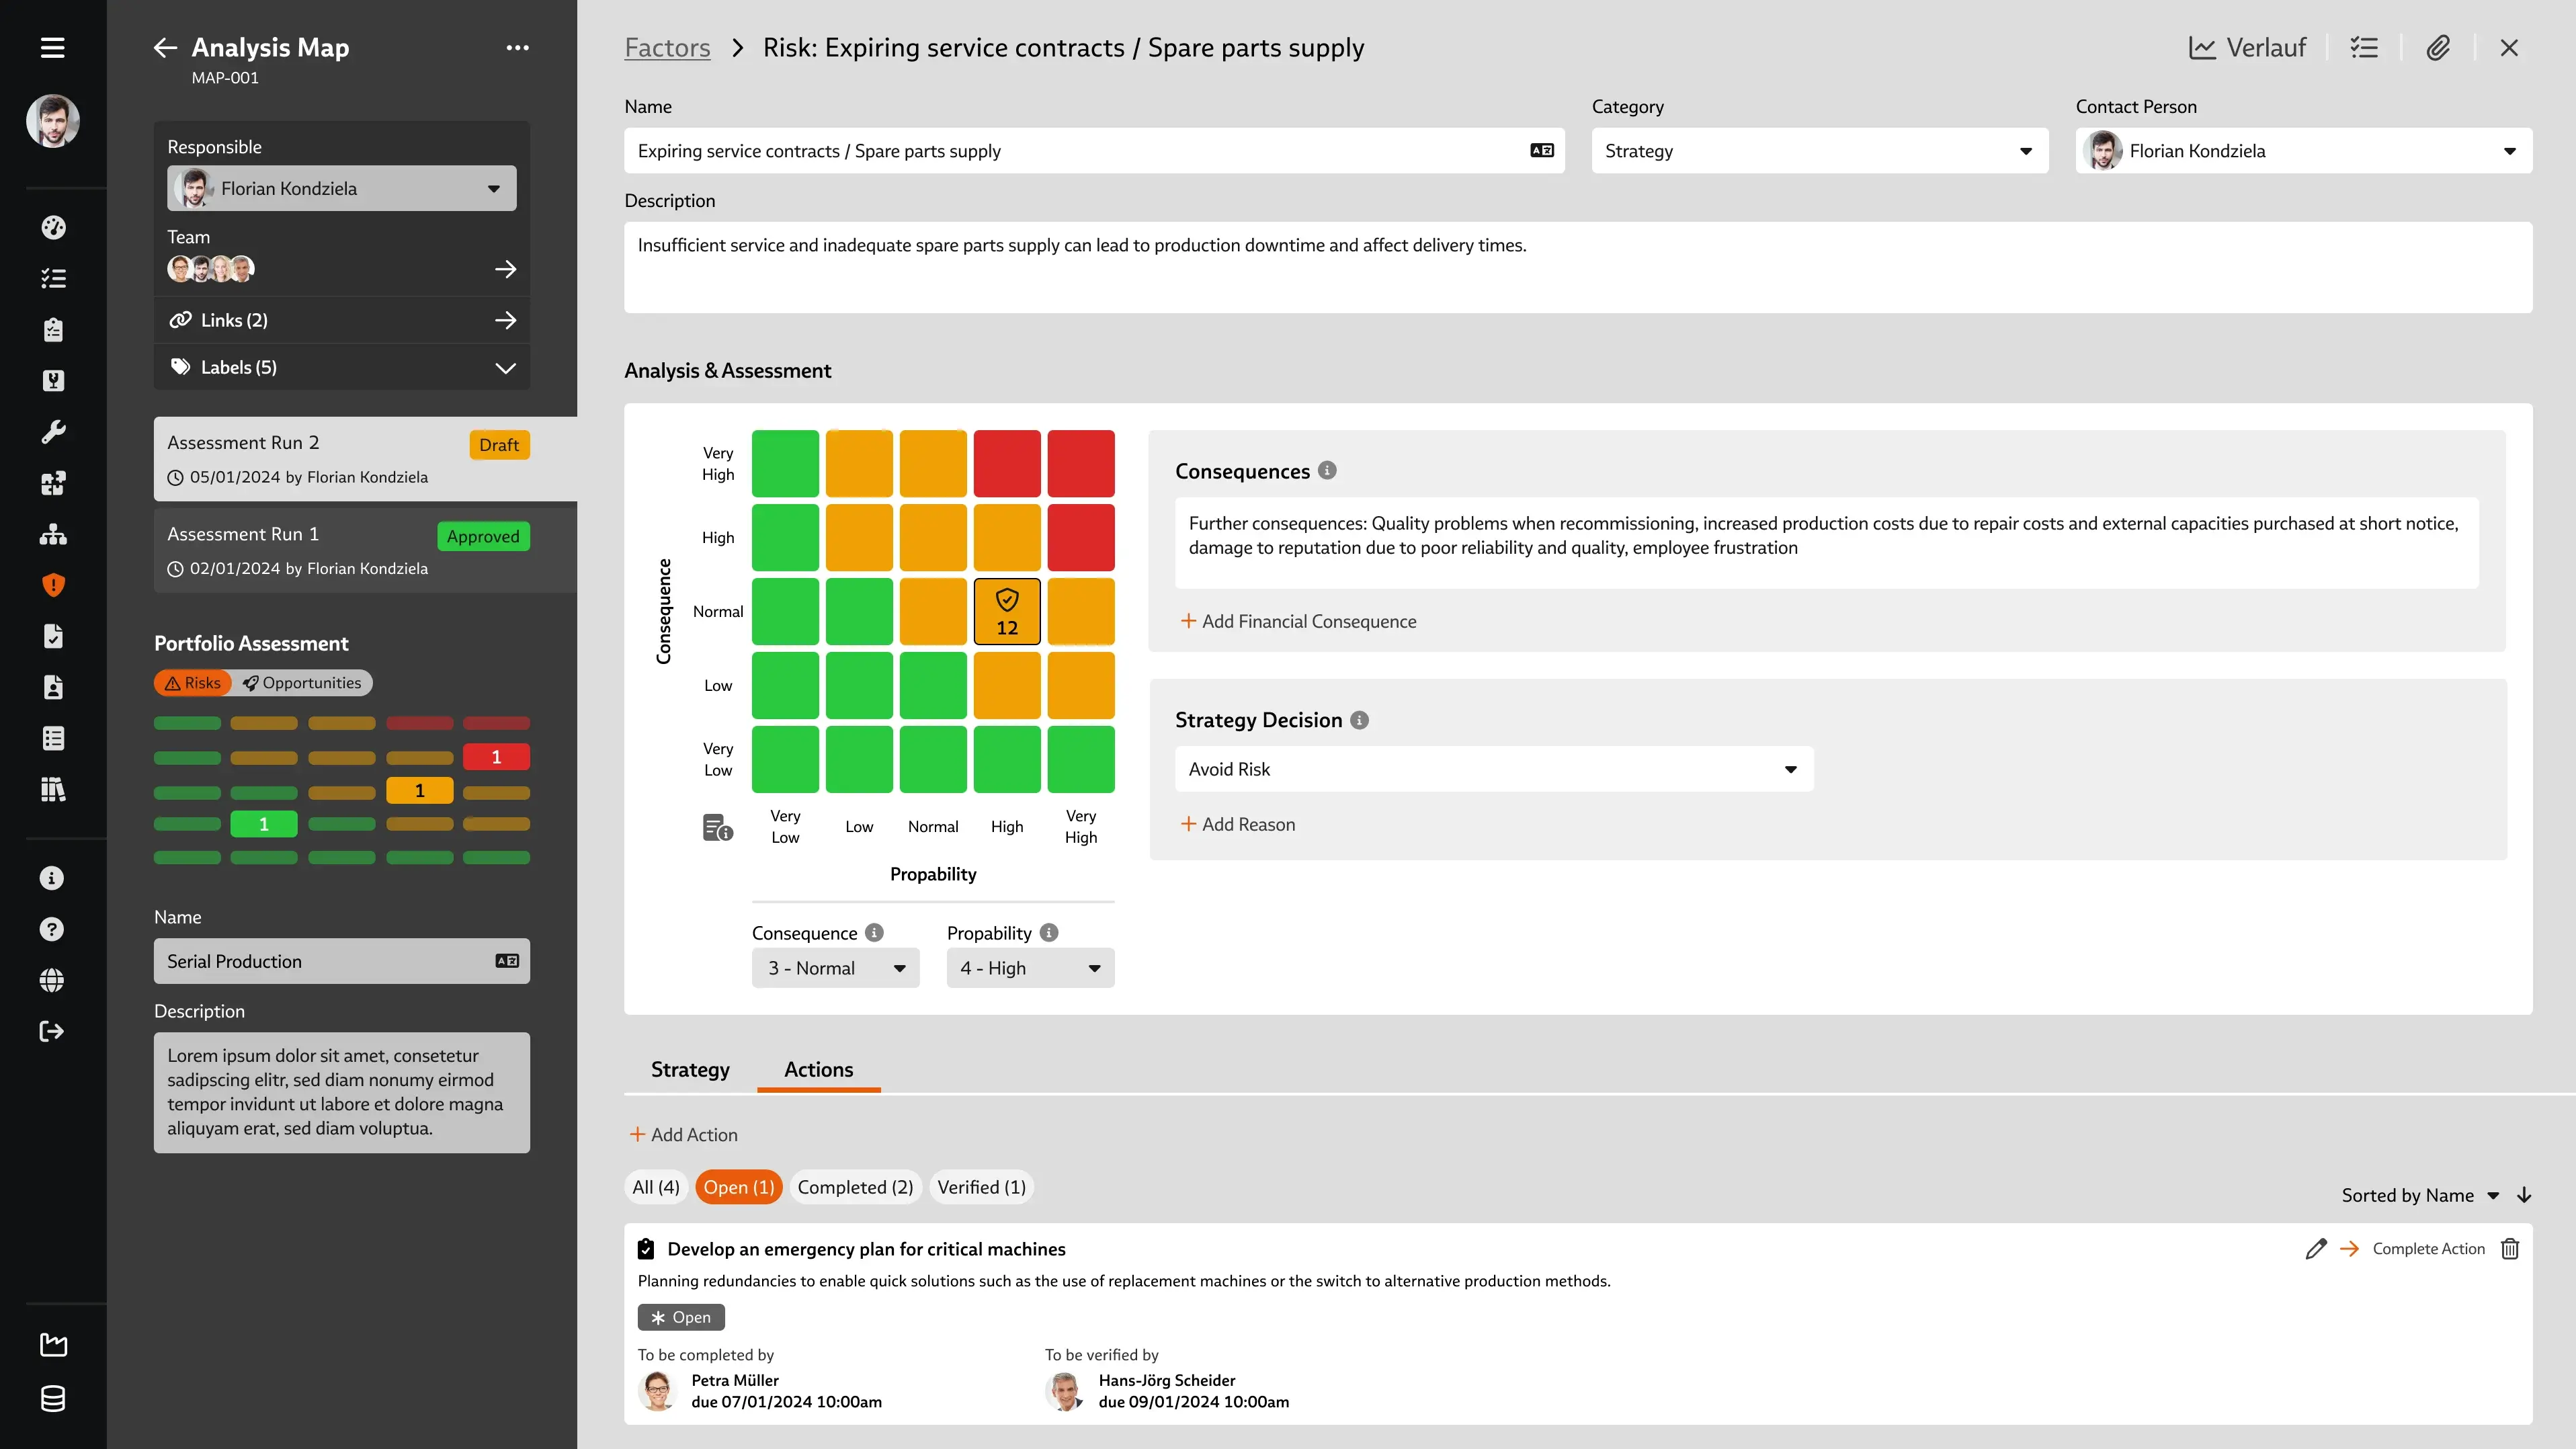2576x1449 pixels.
Task: Click the labels tag icon in left sidebar
Action: pyautogui.click(x=181, y=366)
